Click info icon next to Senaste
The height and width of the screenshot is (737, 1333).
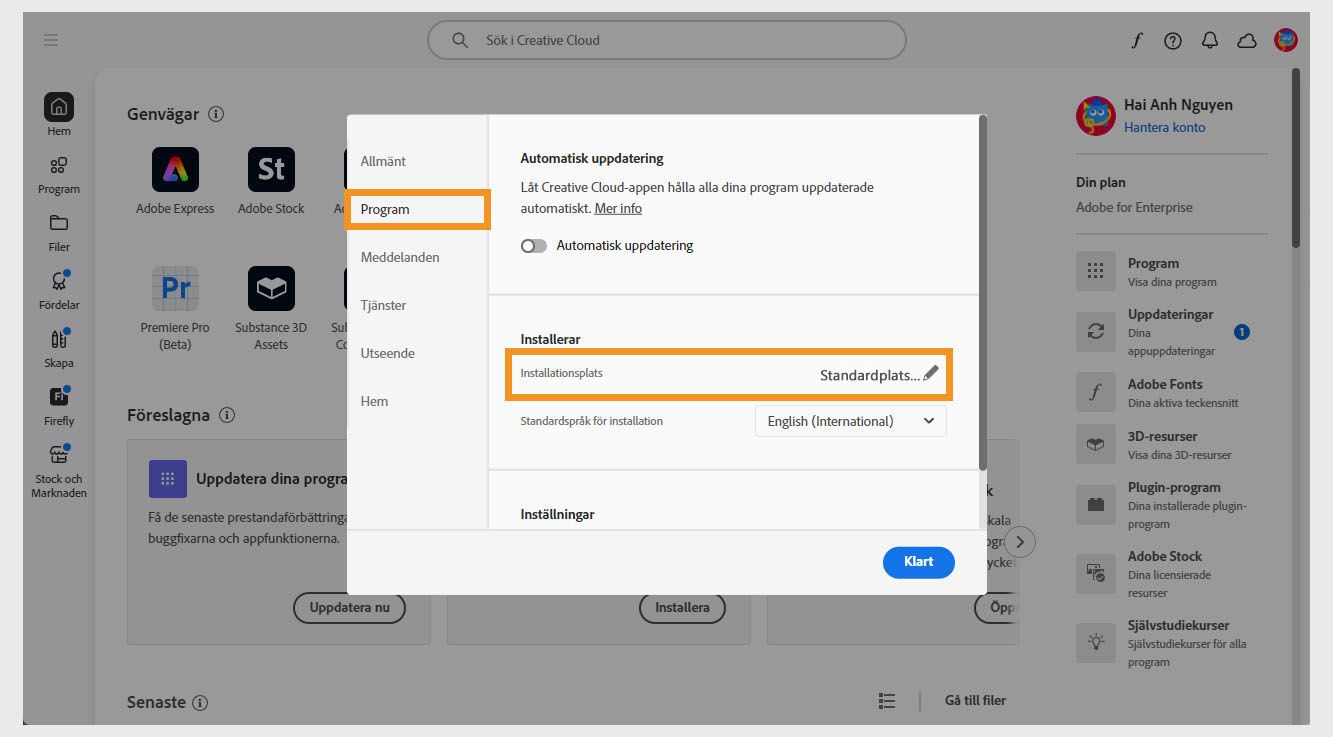[200, 703]
